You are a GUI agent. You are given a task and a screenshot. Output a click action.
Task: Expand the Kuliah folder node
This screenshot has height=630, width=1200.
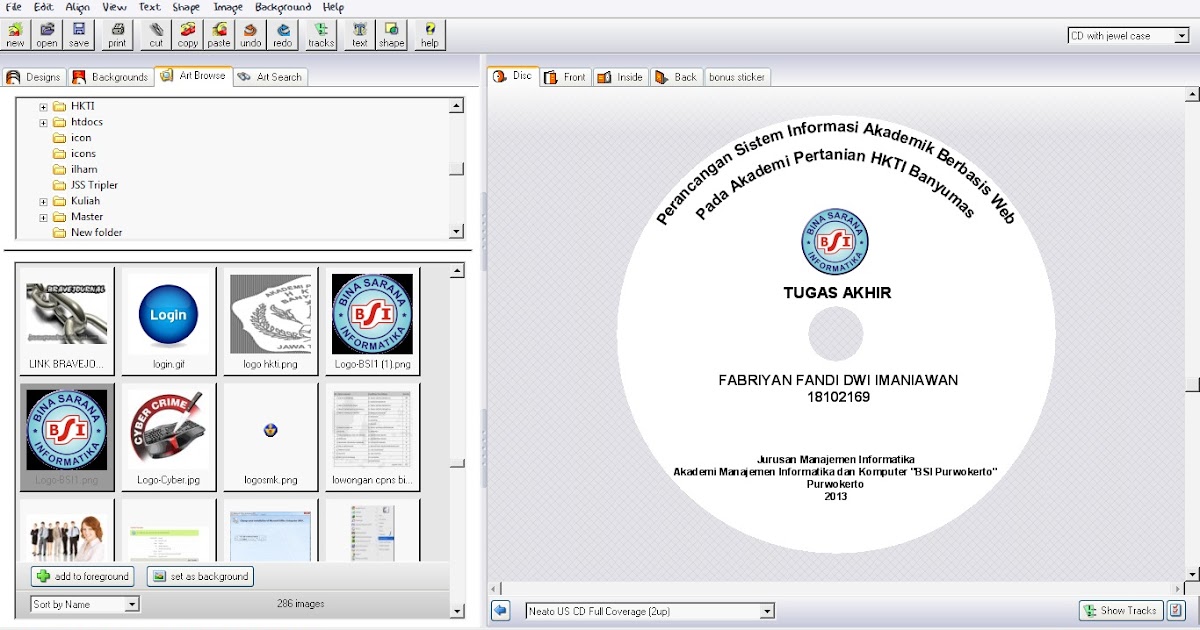44,201
